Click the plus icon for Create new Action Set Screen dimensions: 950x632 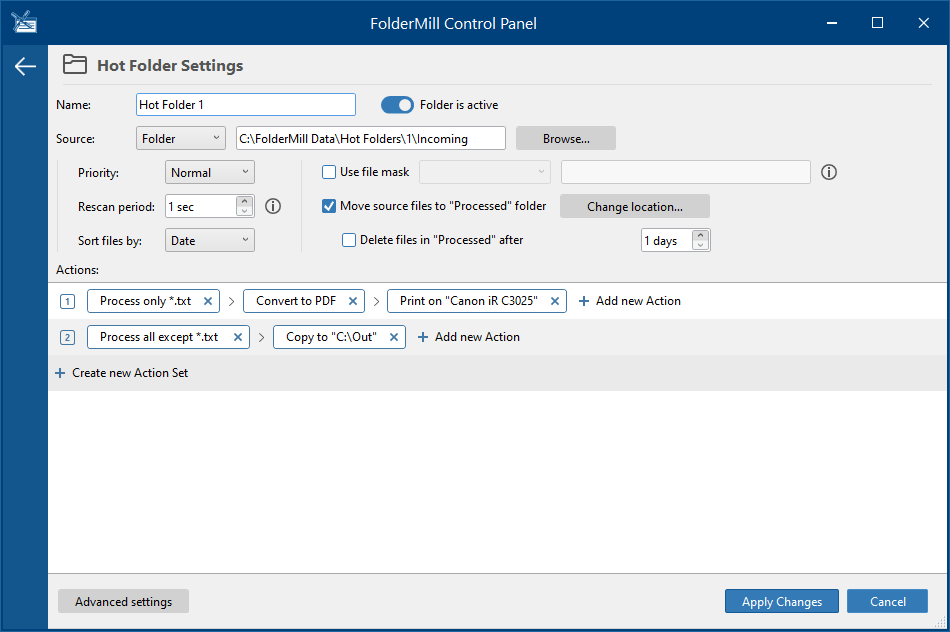(x=60, y=373)
